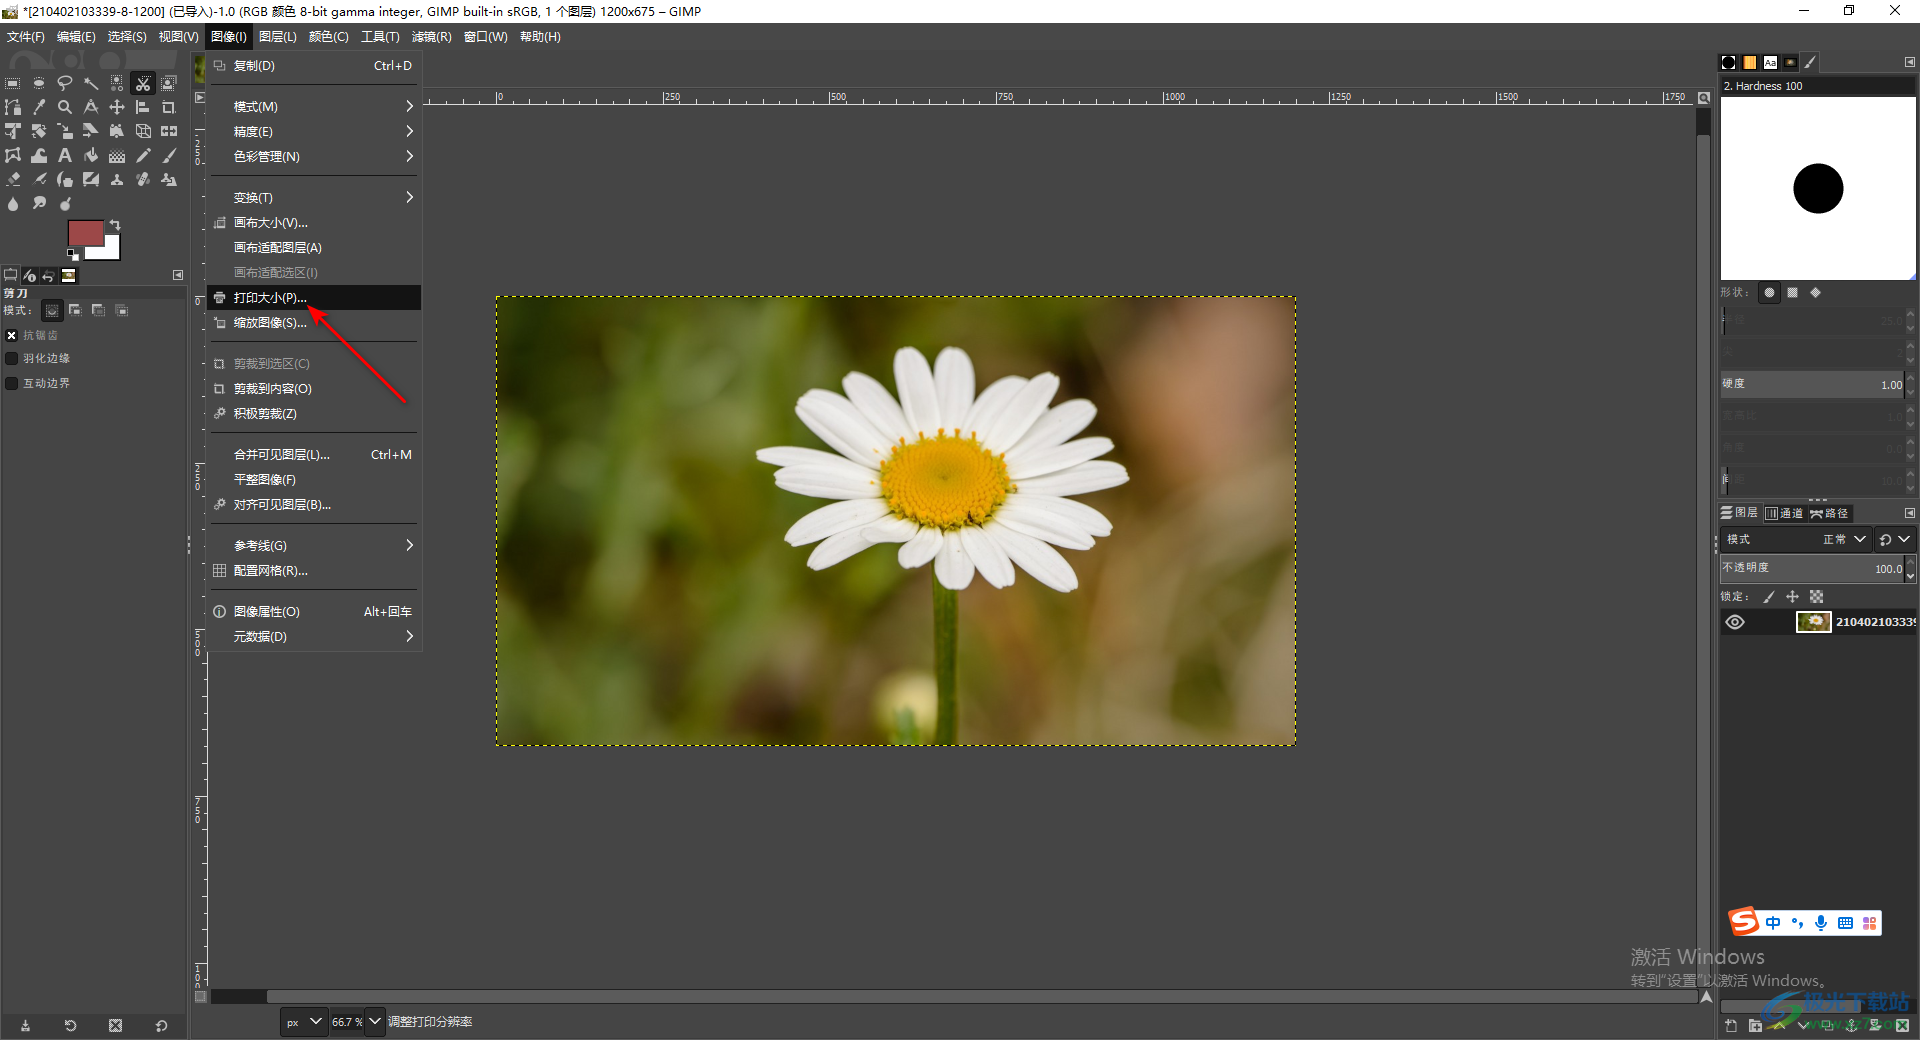The width and height of the screenshot is (1920, 1040).
Task: Swap foreground and background colors
Action: [115, 225]
